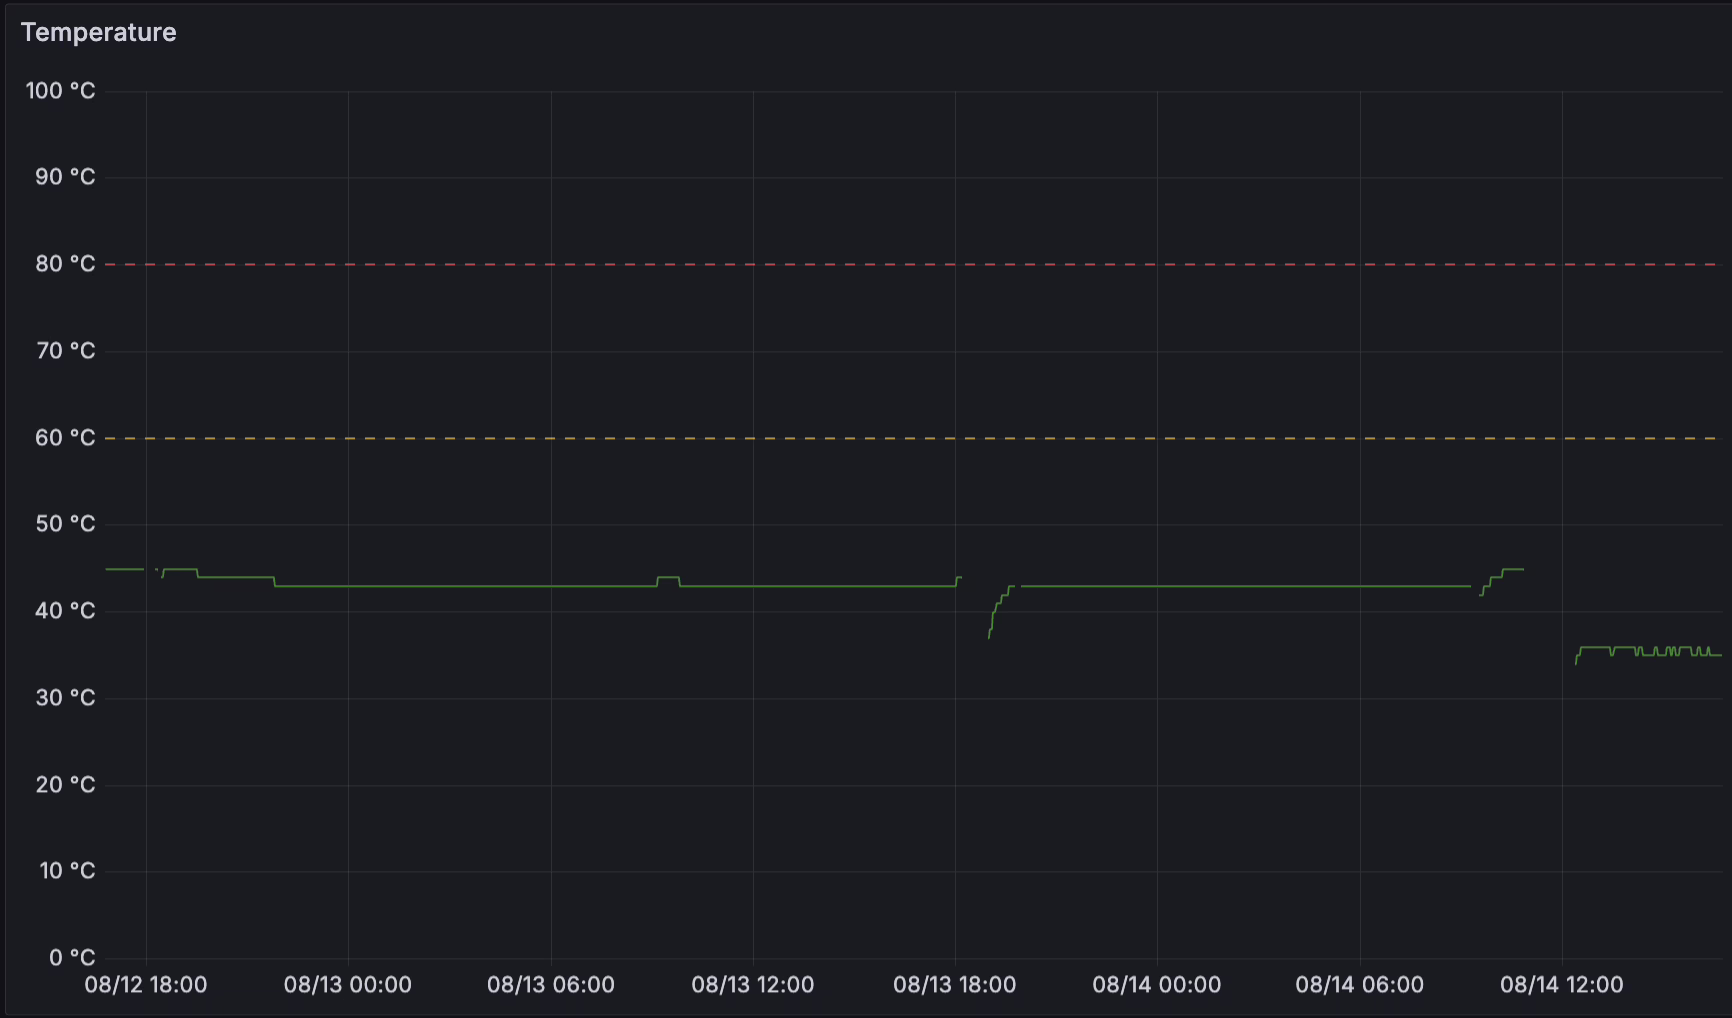Image resolution: width=1732 pixels, height=1018 pixels.
Task: Pick the 08/13 18:00 time axis label
Action: click(955, 985)
